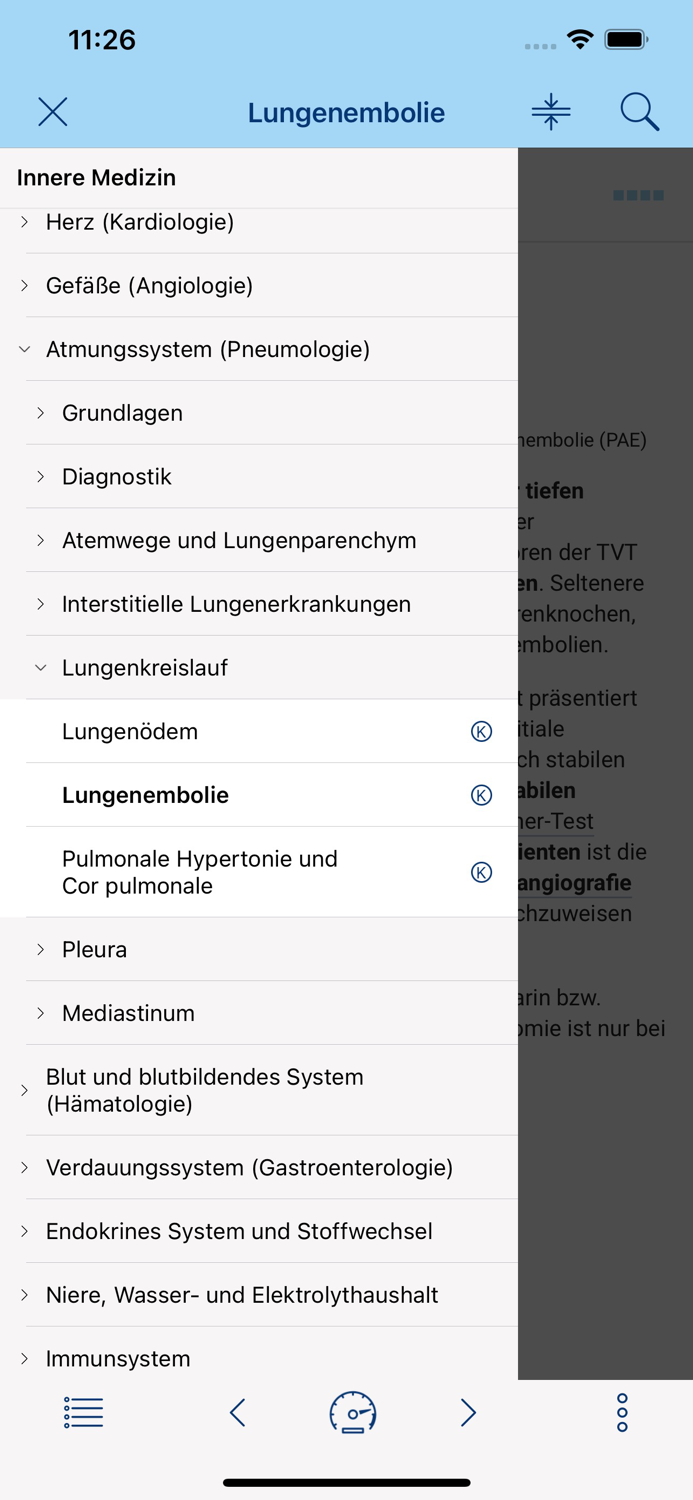
Task: Select the Lungenödem chapter entry
Action: 130,731
